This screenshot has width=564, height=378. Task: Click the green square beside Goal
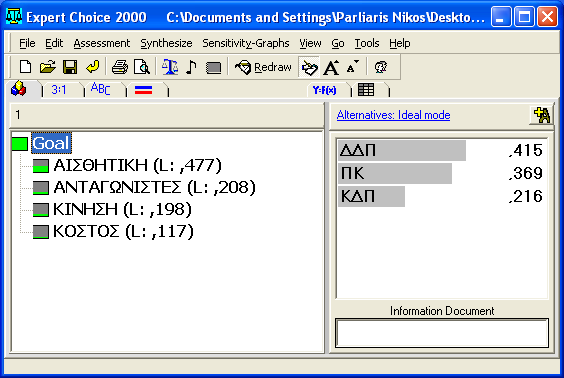20,144
